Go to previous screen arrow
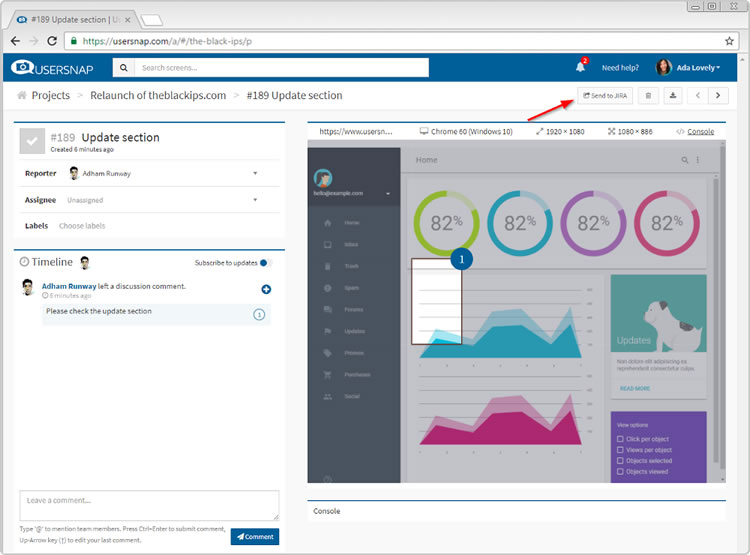The height and width of the screenshot is (555, 750). 698,96
